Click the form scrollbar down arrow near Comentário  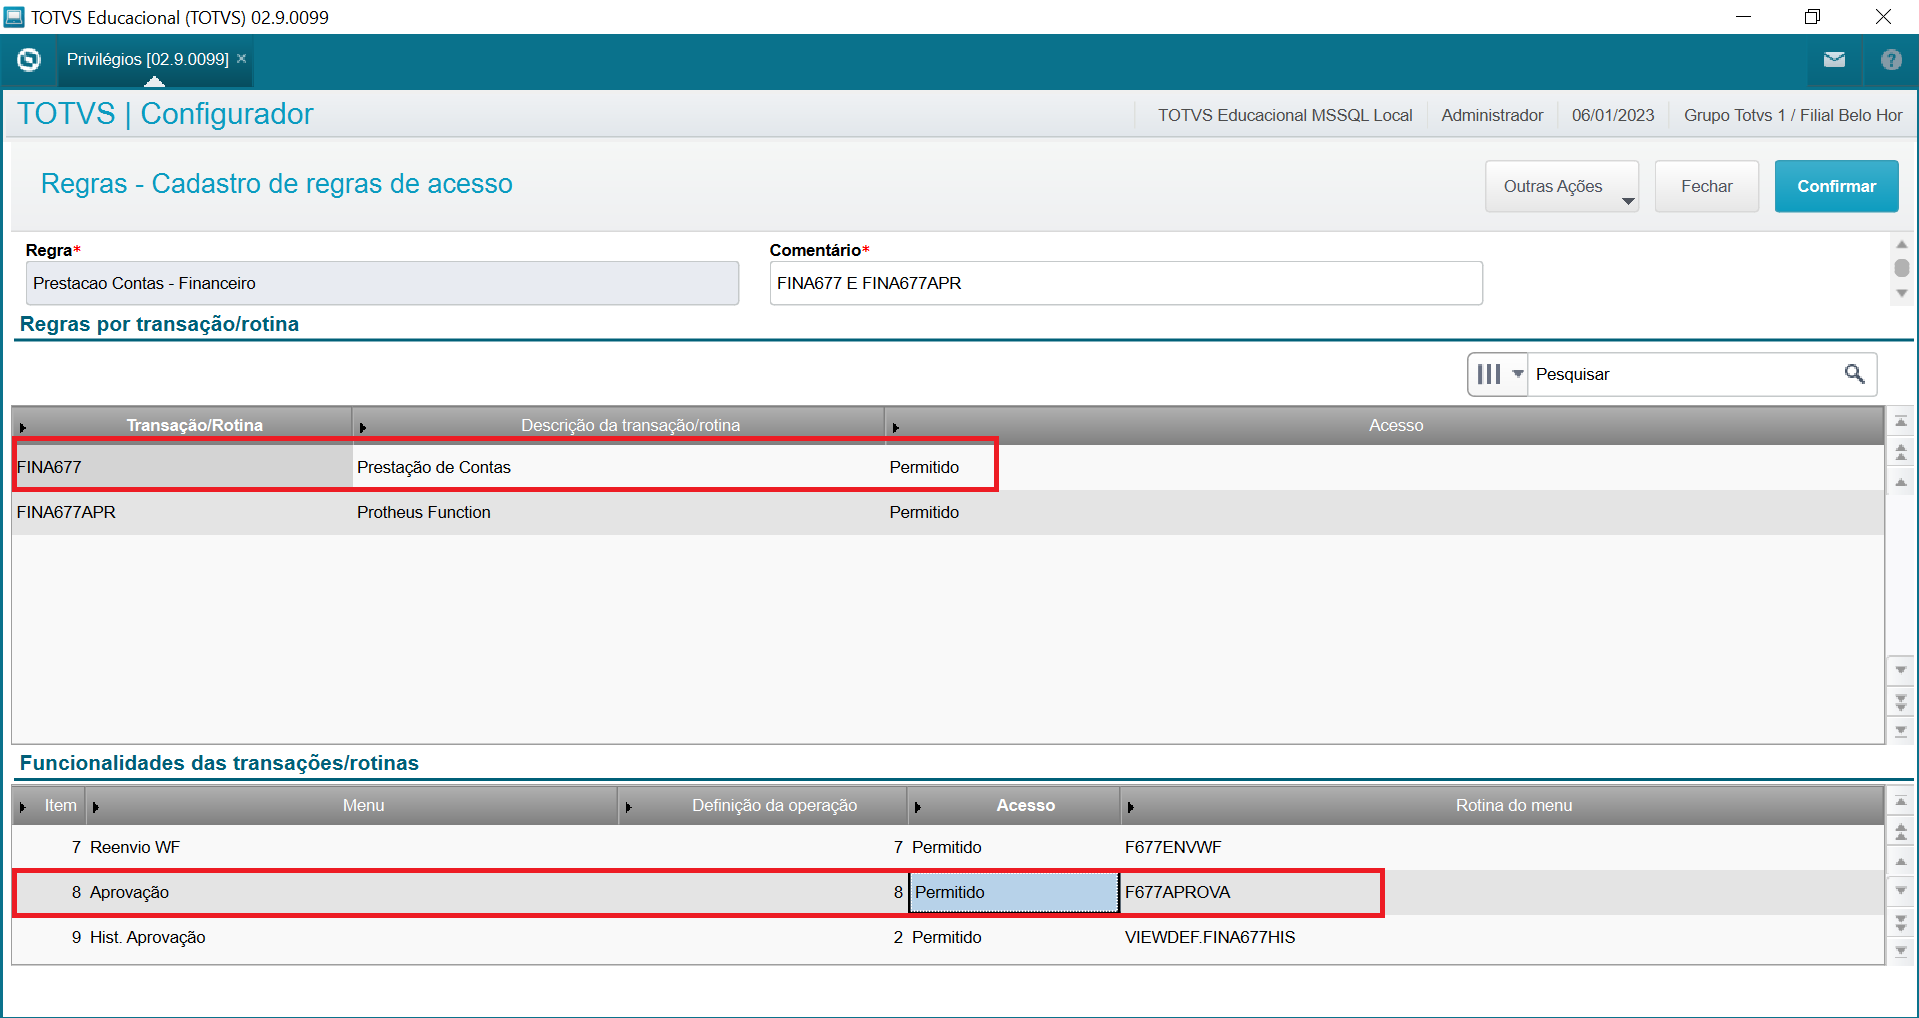pyautogui.click(x=1902, y=293)
